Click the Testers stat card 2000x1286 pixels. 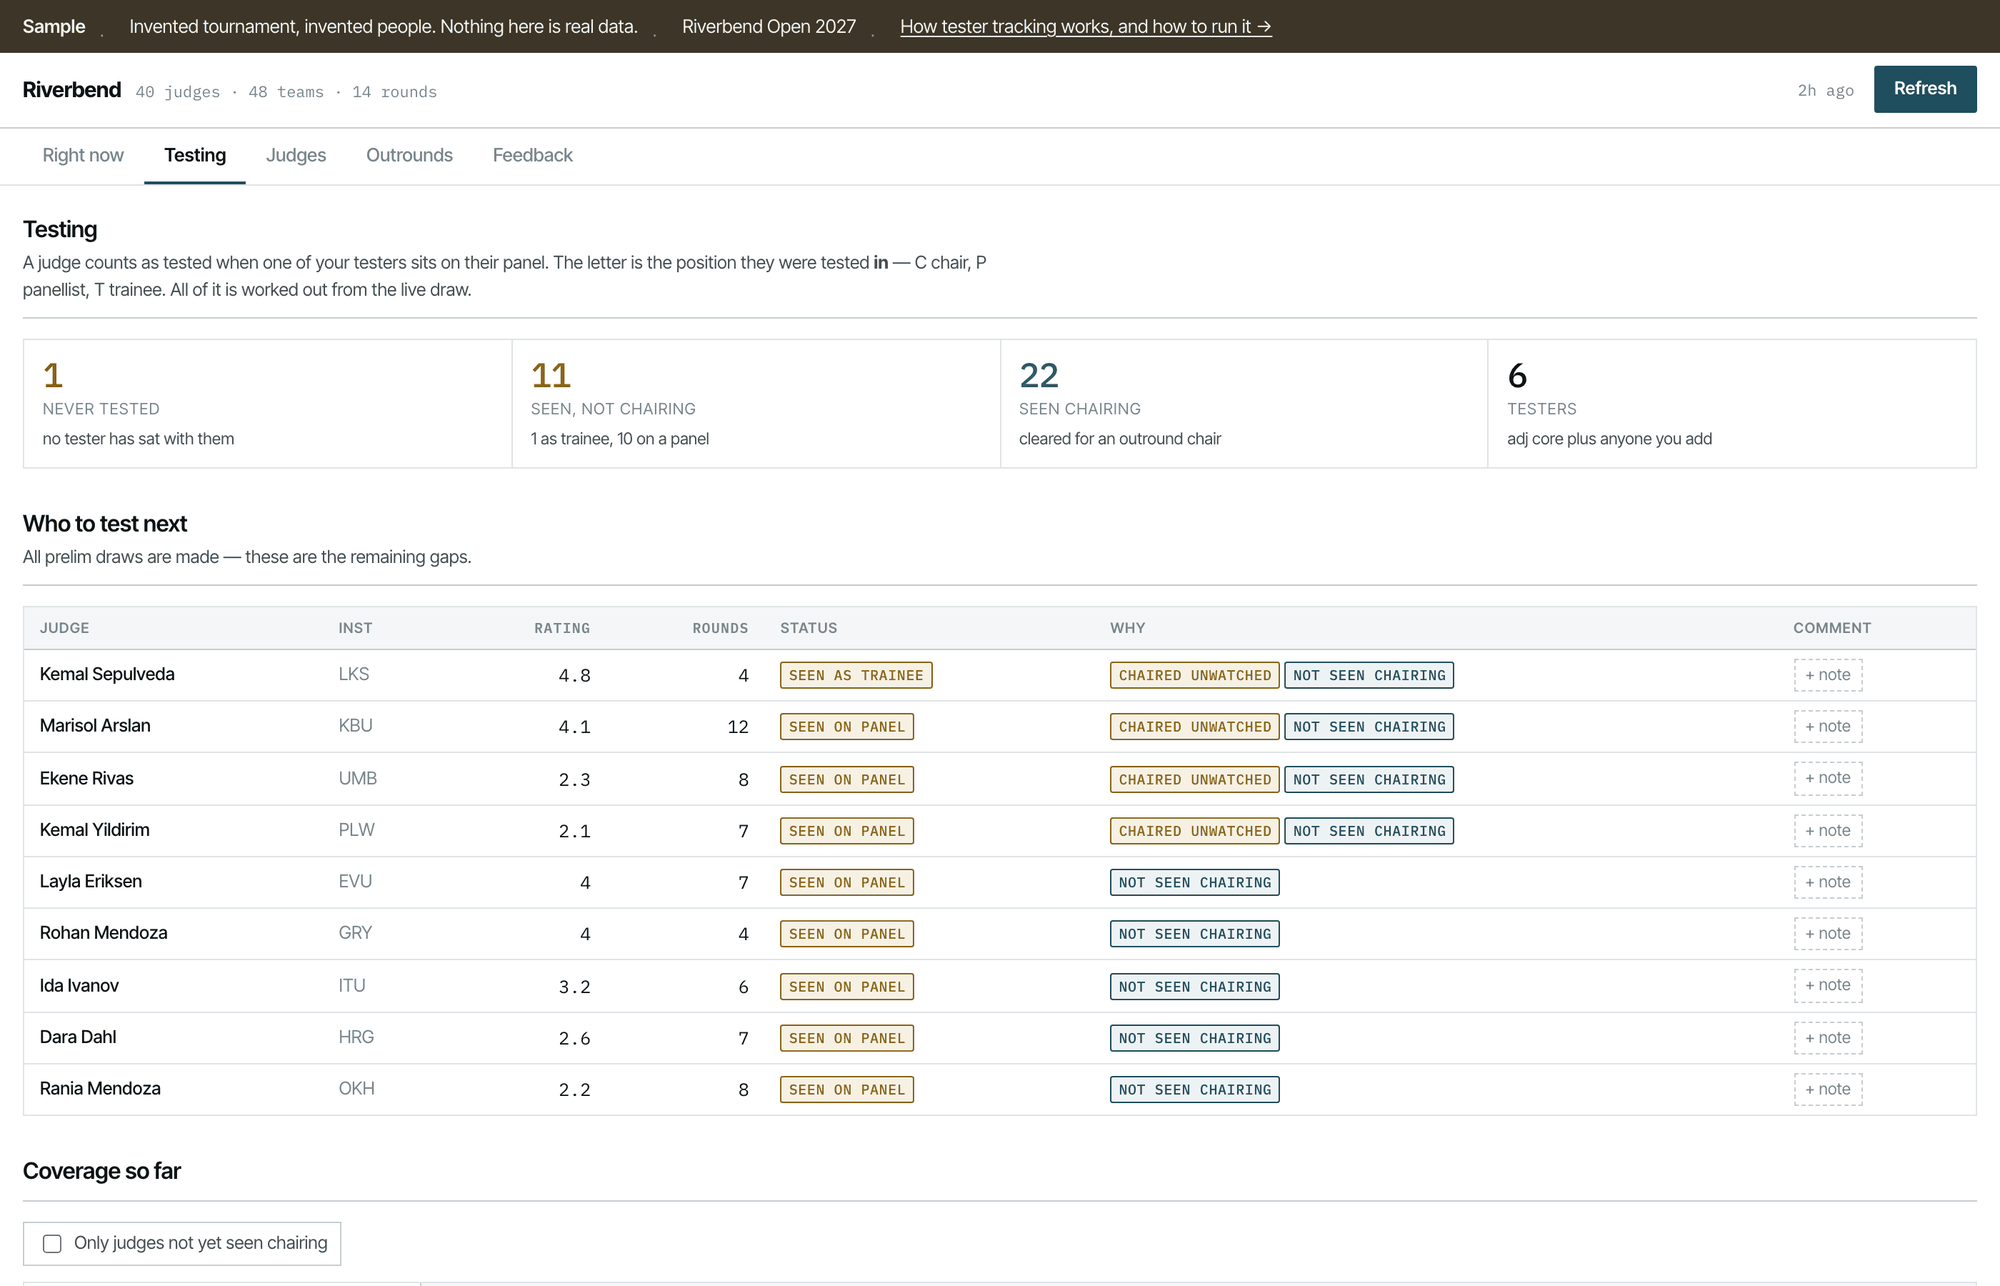pos(1732,404)
